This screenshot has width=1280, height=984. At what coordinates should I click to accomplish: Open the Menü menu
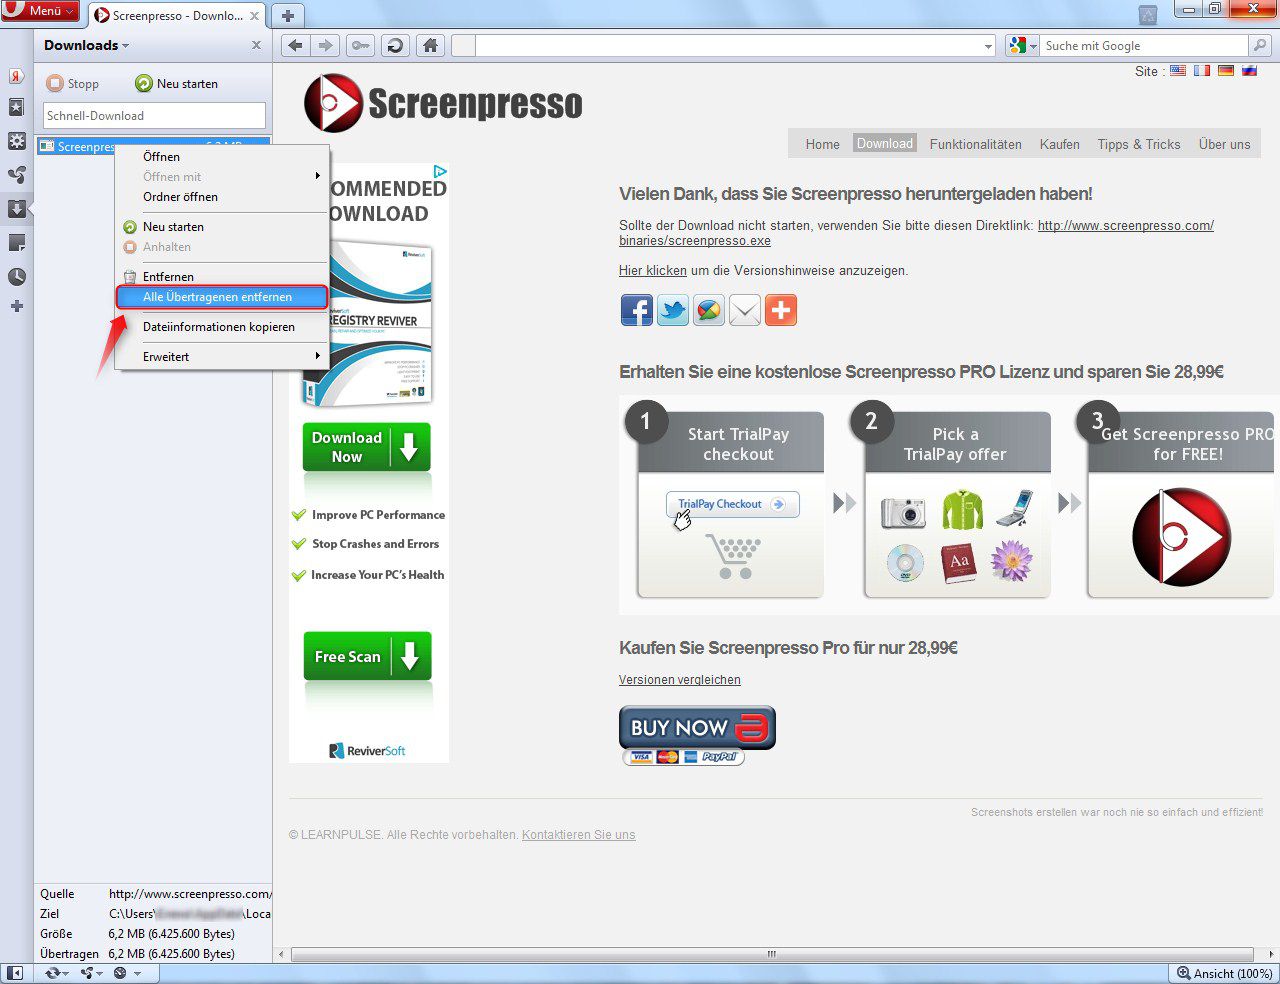pyautogui.click(x=40, y=10)
